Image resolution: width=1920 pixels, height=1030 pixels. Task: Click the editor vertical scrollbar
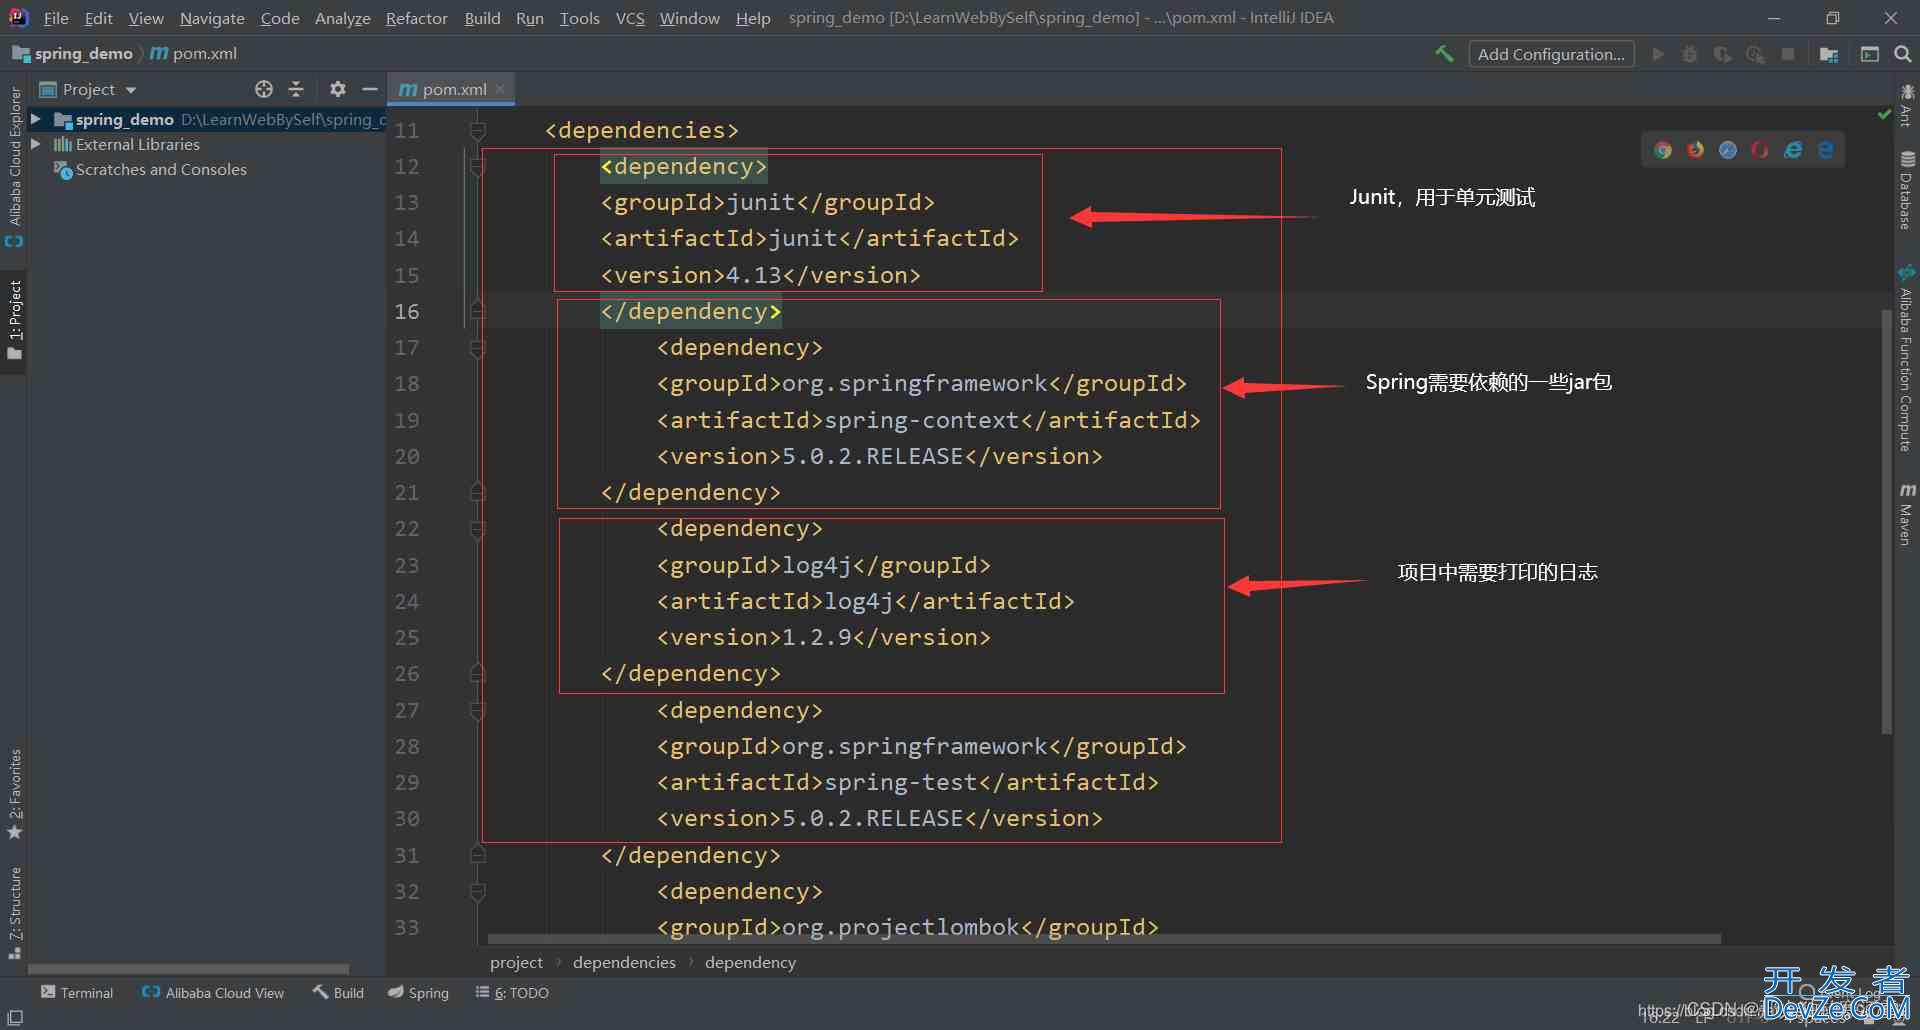point(1887,520)
